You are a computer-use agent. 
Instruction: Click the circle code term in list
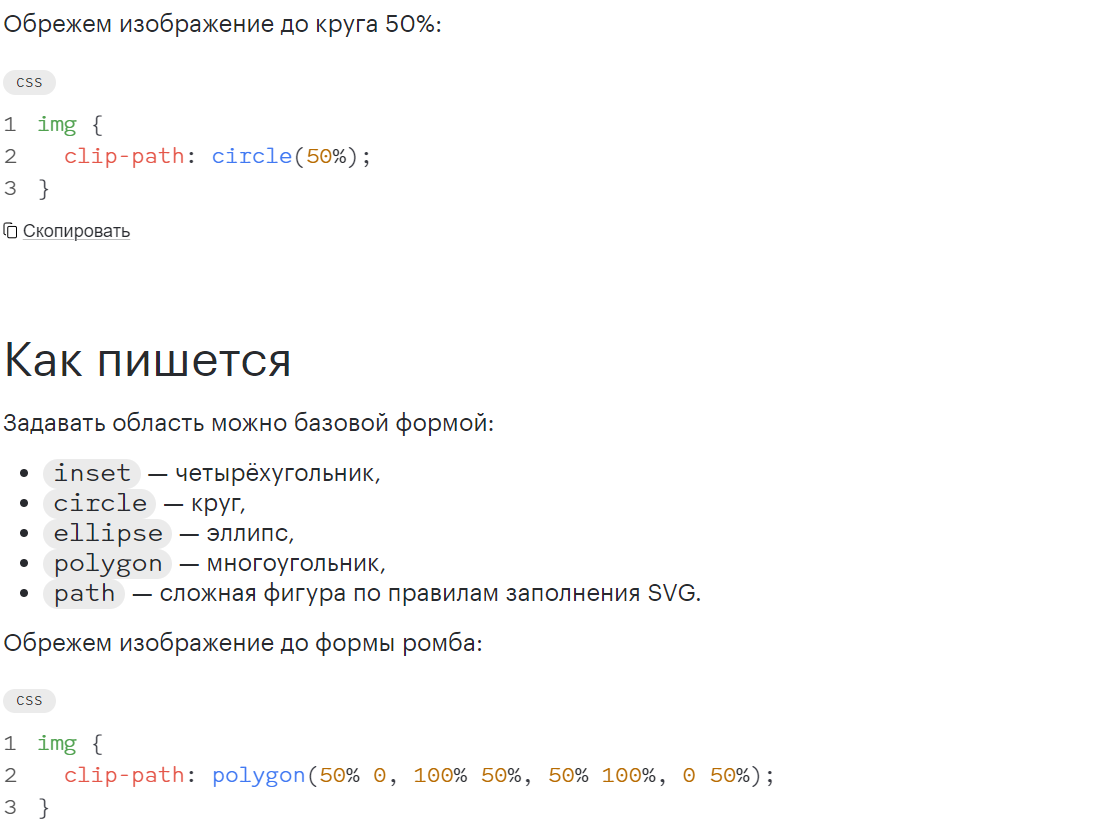tap(100, 503)
